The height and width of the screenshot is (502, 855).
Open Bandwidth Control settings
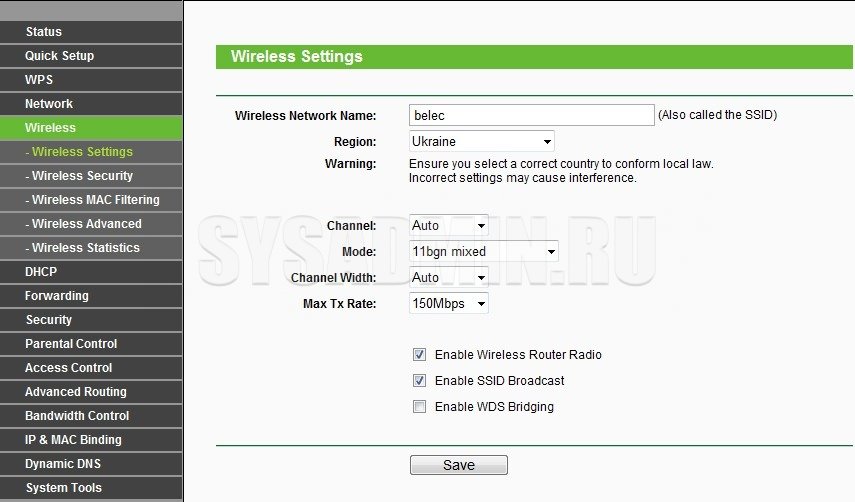point(78,416)
